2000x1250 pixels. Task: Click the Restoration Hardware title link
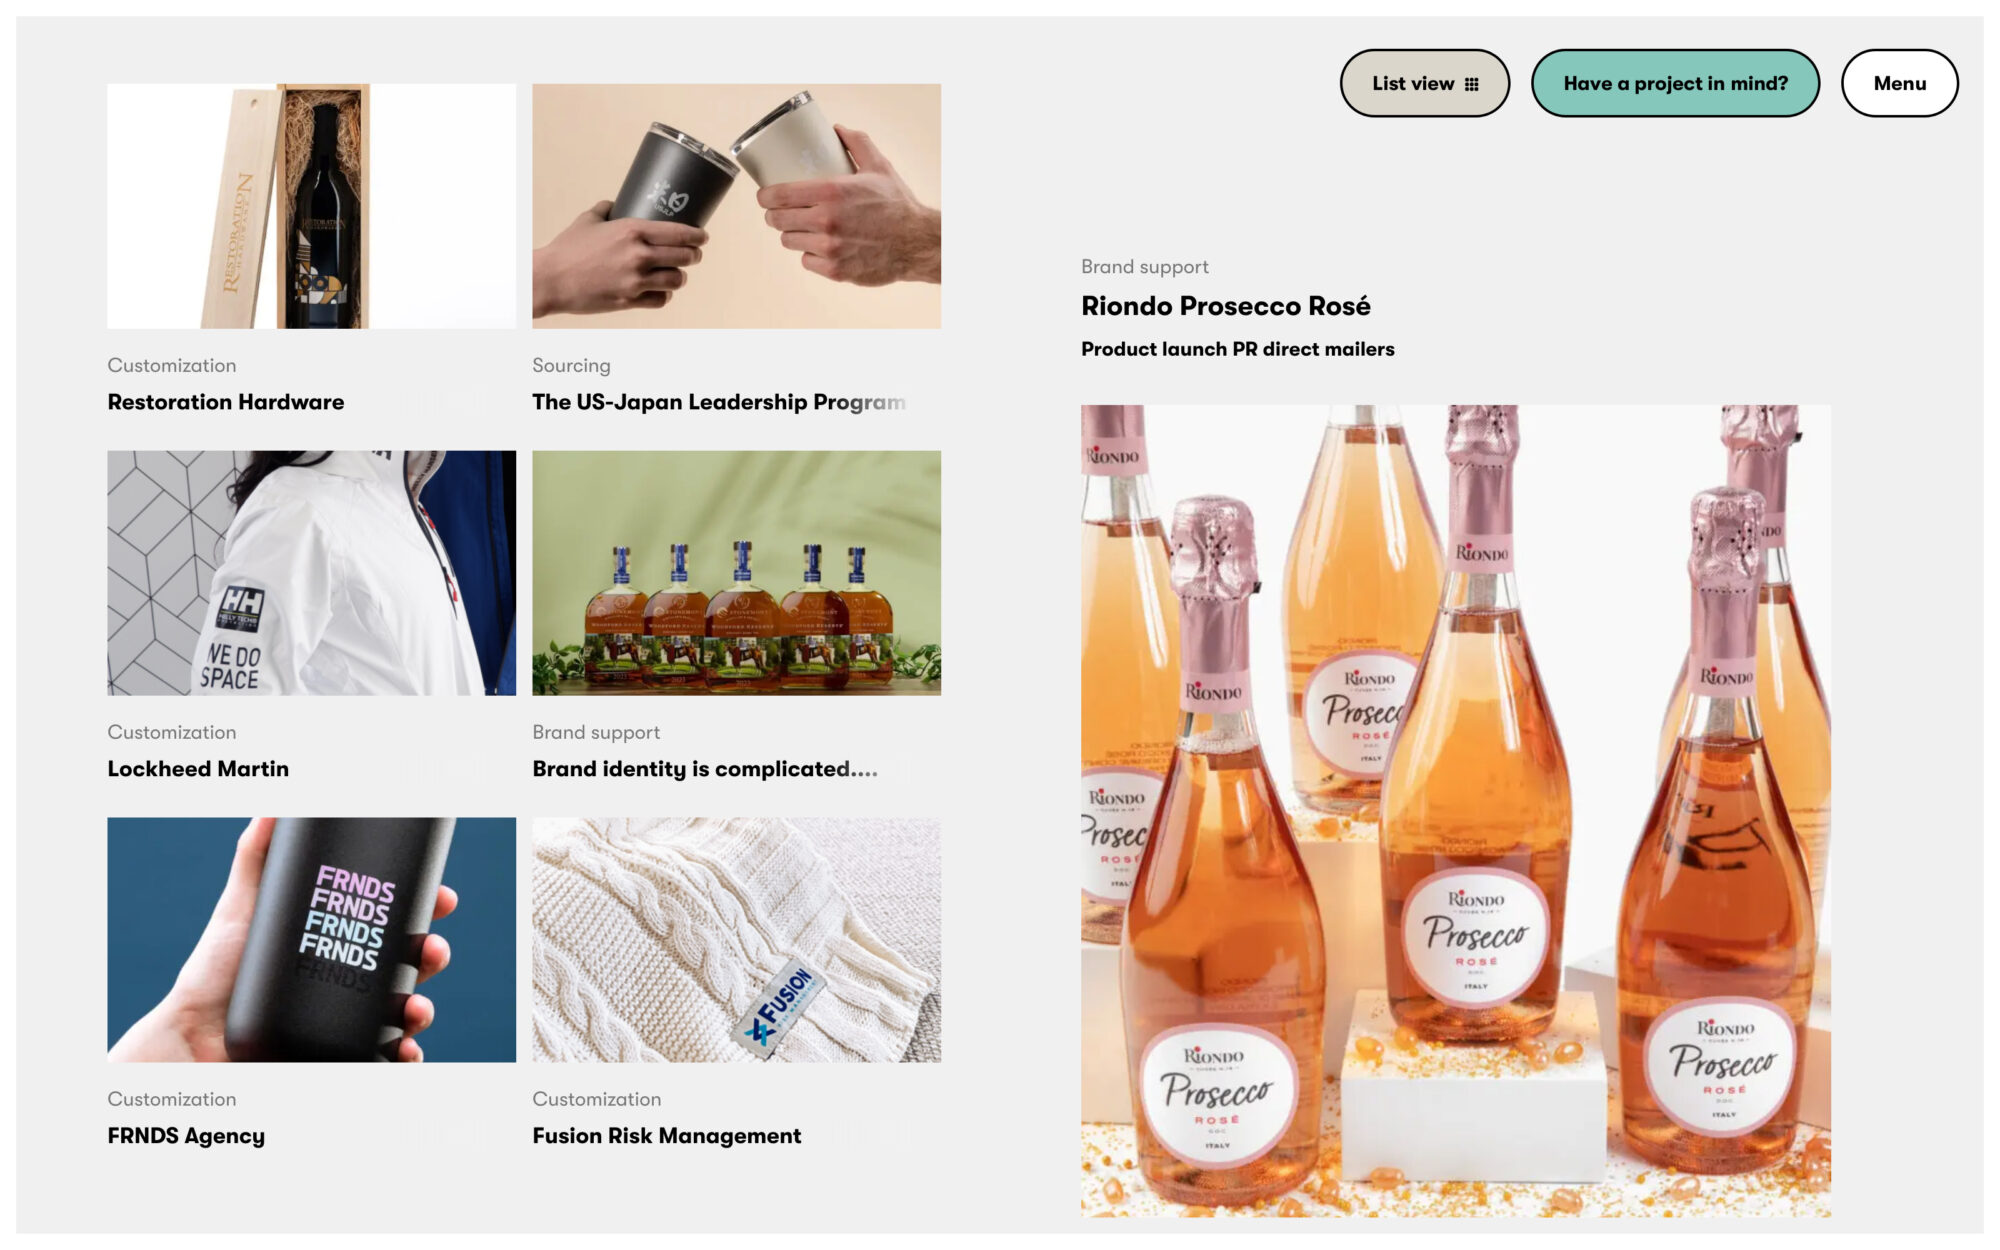[x=226, y=402]
